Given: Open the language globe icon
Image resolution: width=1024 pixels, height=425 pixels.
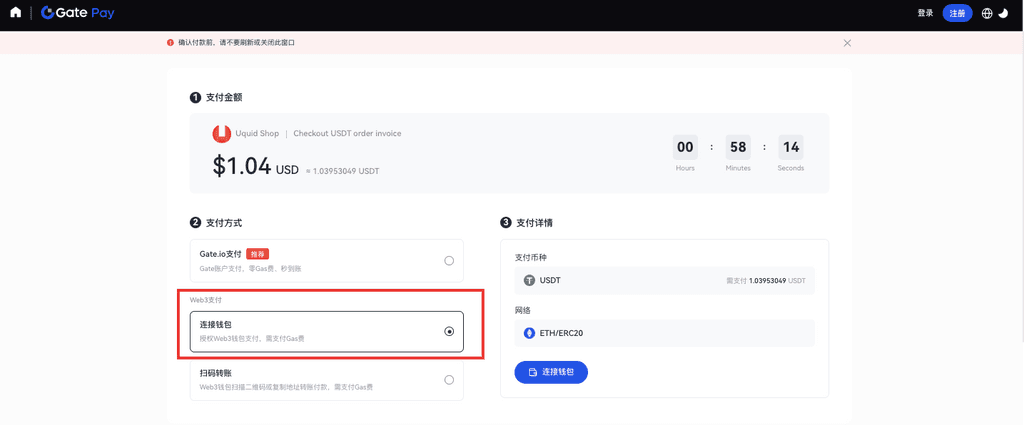Looking at the screenshot, I should coord(987,13).
